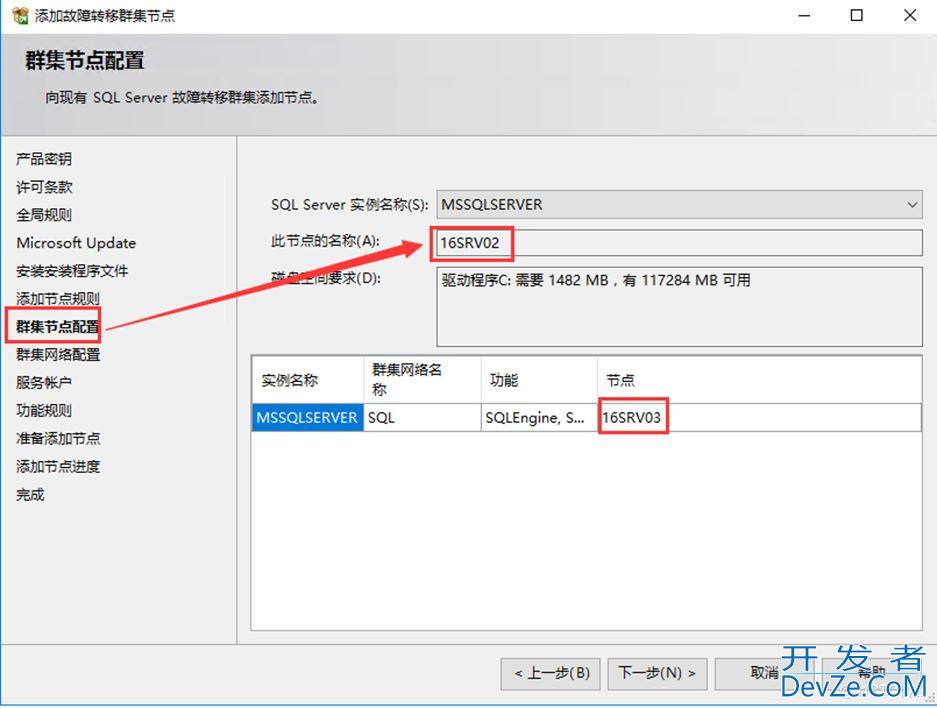Click the 取消 cancel button
The width and height of the screenshot is (937, 708).
pyautogui.click(x=764, y=674)
